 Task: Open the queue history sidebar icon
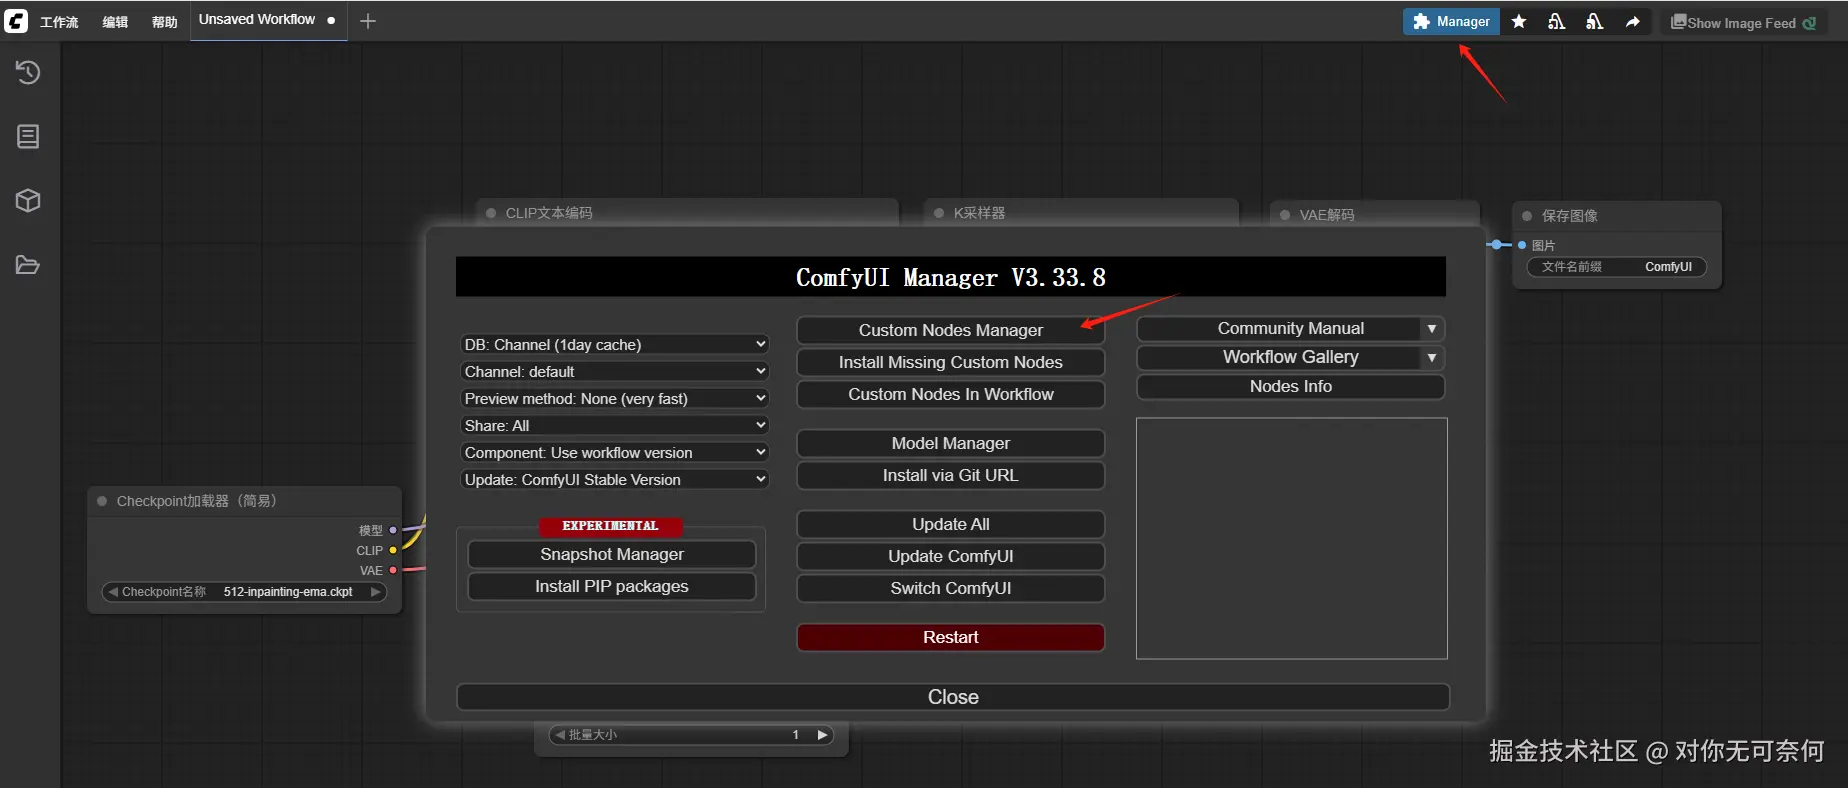28,72
